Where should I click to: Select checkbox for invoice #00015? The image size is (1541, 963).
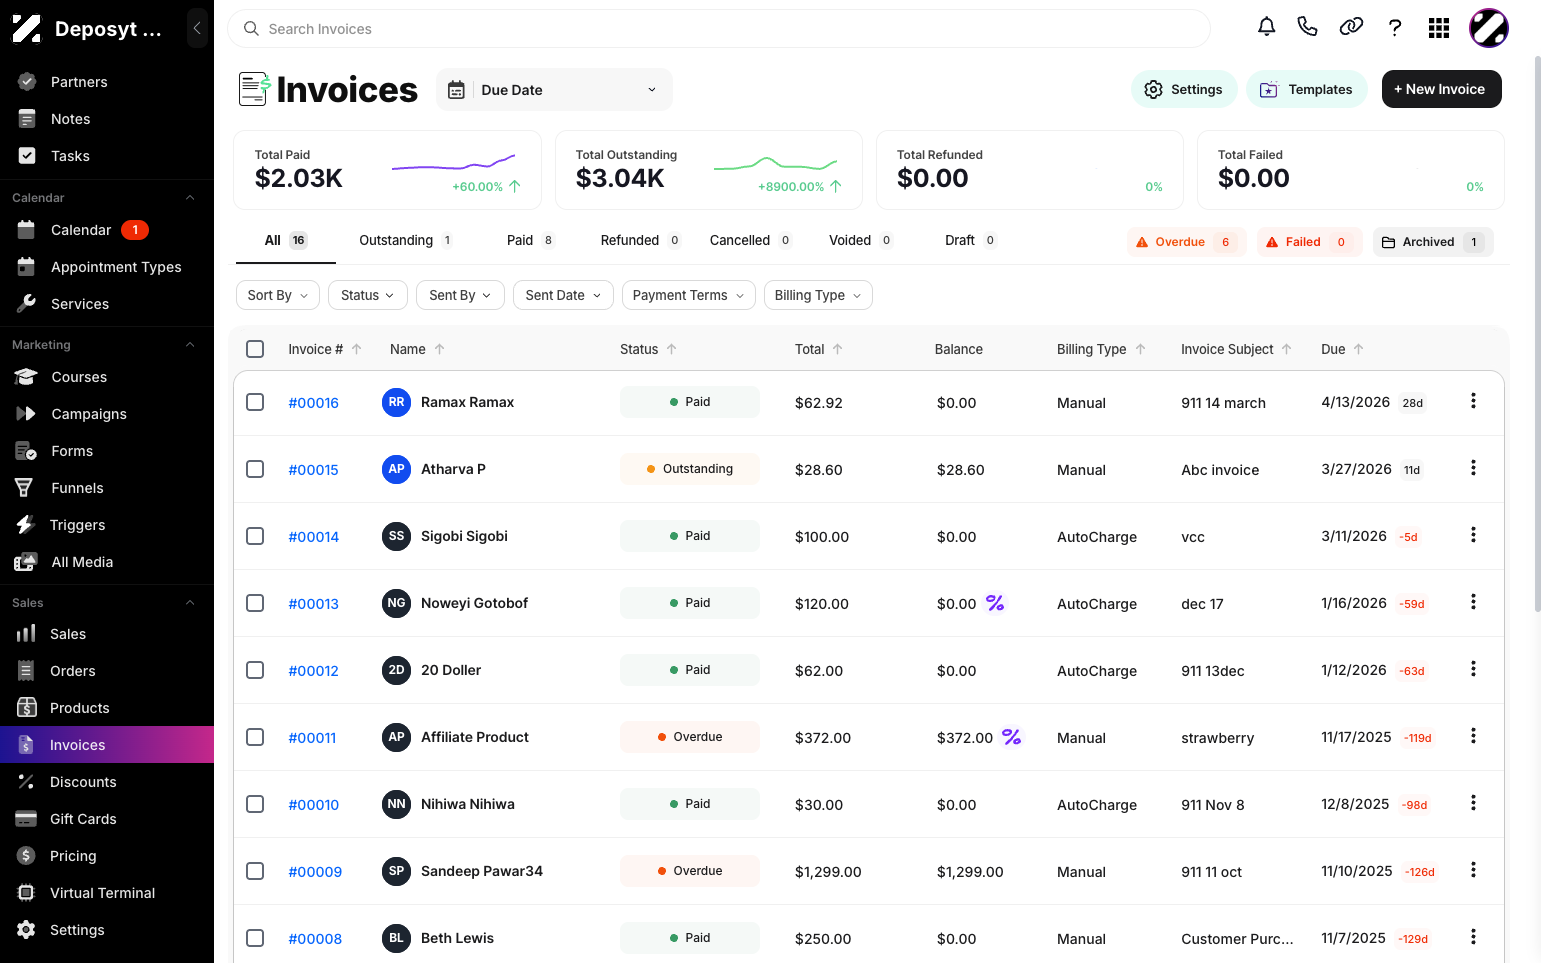coord(255,469)
